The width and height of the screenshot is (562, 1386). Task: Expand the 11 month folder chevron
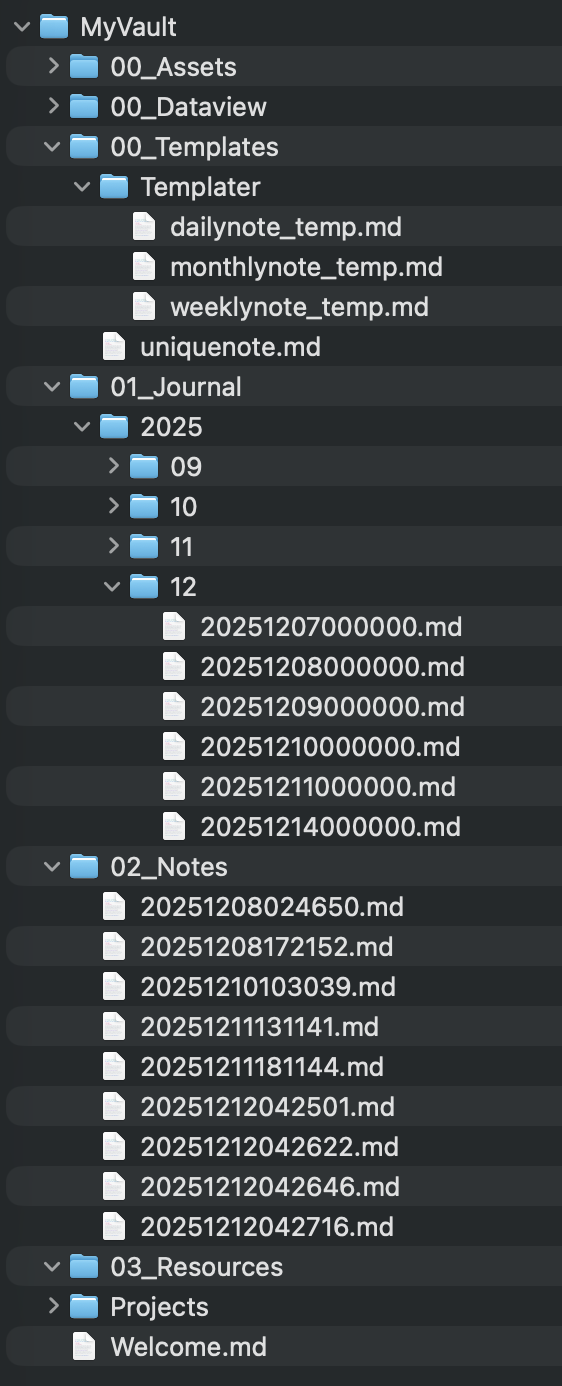(x=113, y=547)
